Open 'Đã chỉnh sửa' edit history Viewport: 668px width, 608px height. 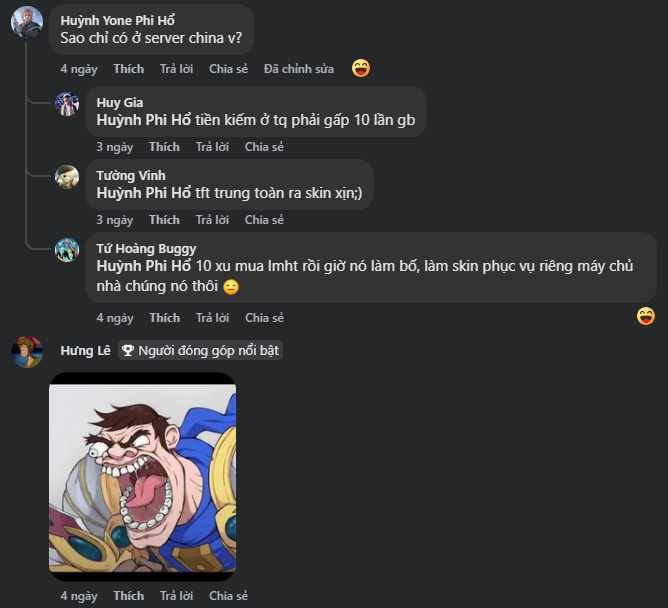tap(299, 69)
